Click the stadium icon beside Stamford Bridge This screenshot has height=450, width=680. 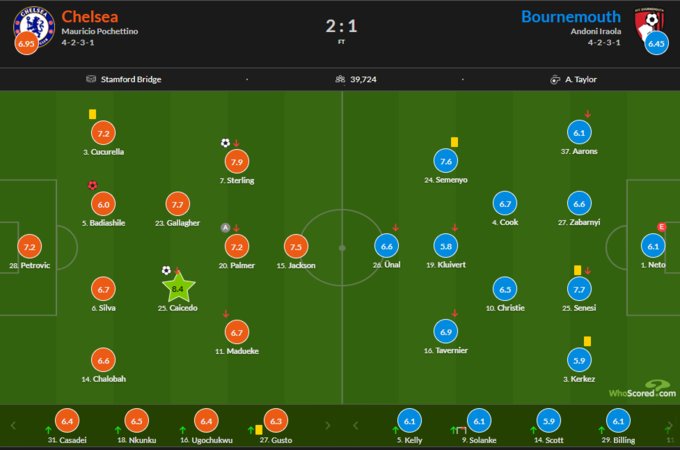(91, 79)
